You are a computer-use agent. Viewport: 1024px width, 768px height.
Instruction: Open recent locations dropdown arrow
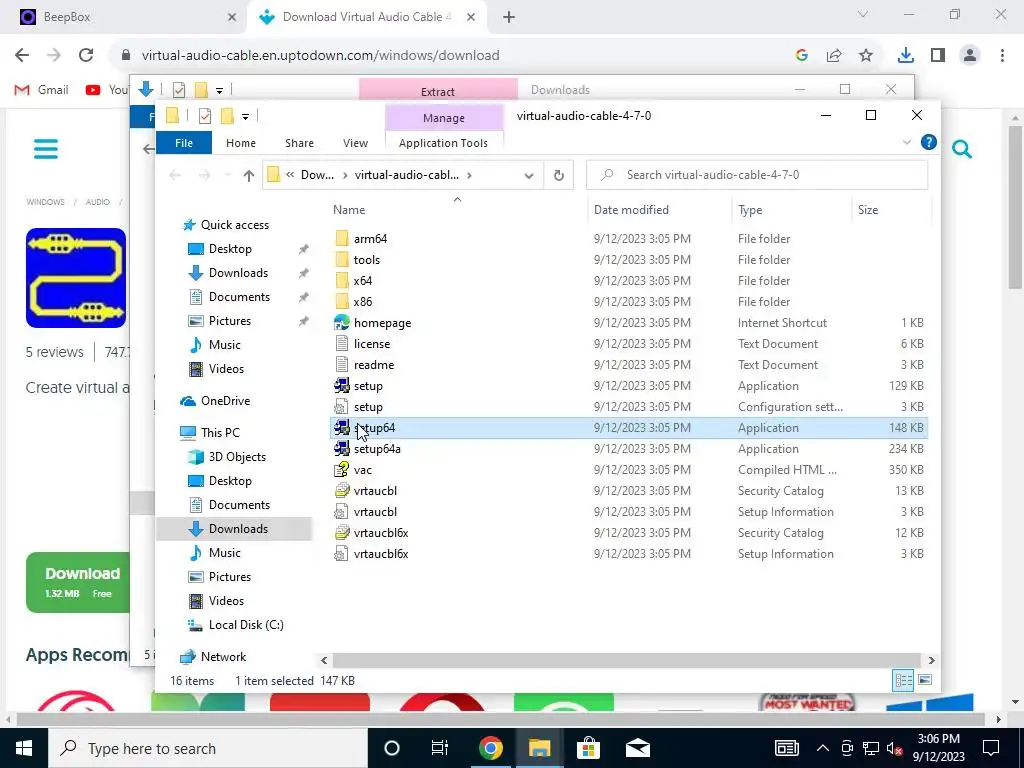(227, 175)
